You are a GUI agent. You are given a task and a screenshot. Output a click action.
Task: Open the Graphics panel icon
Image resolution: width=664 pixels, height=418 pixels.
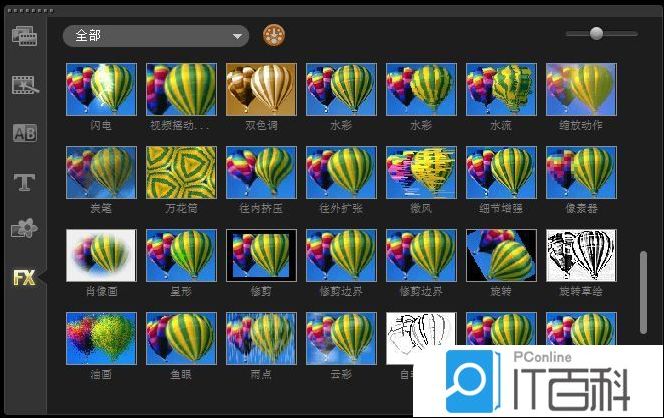pos(24,229)
